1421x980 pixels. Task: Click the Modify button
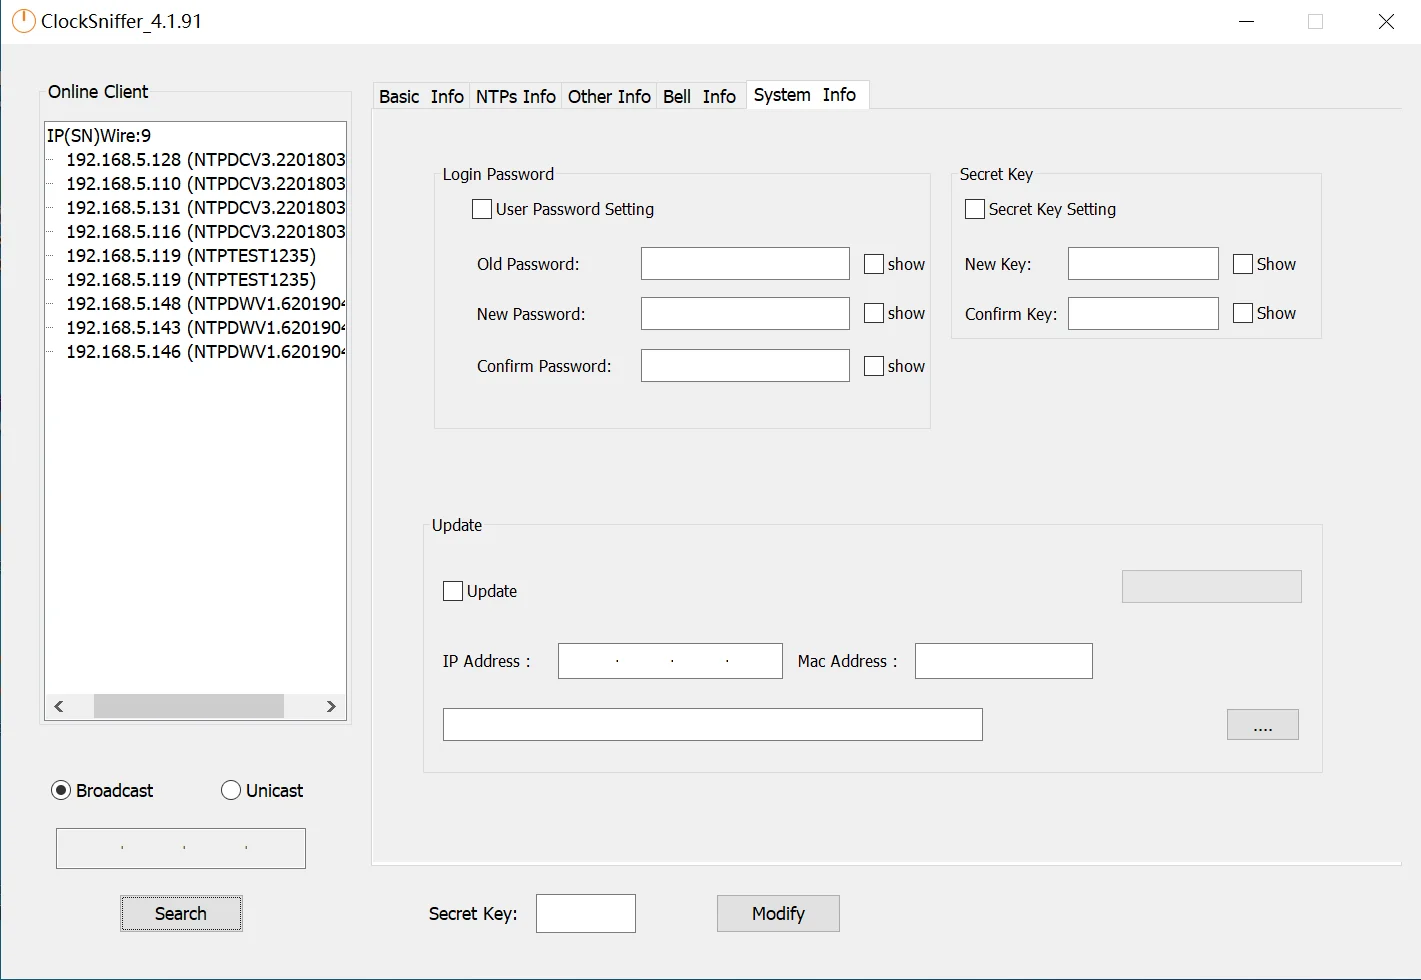(778, 913)
